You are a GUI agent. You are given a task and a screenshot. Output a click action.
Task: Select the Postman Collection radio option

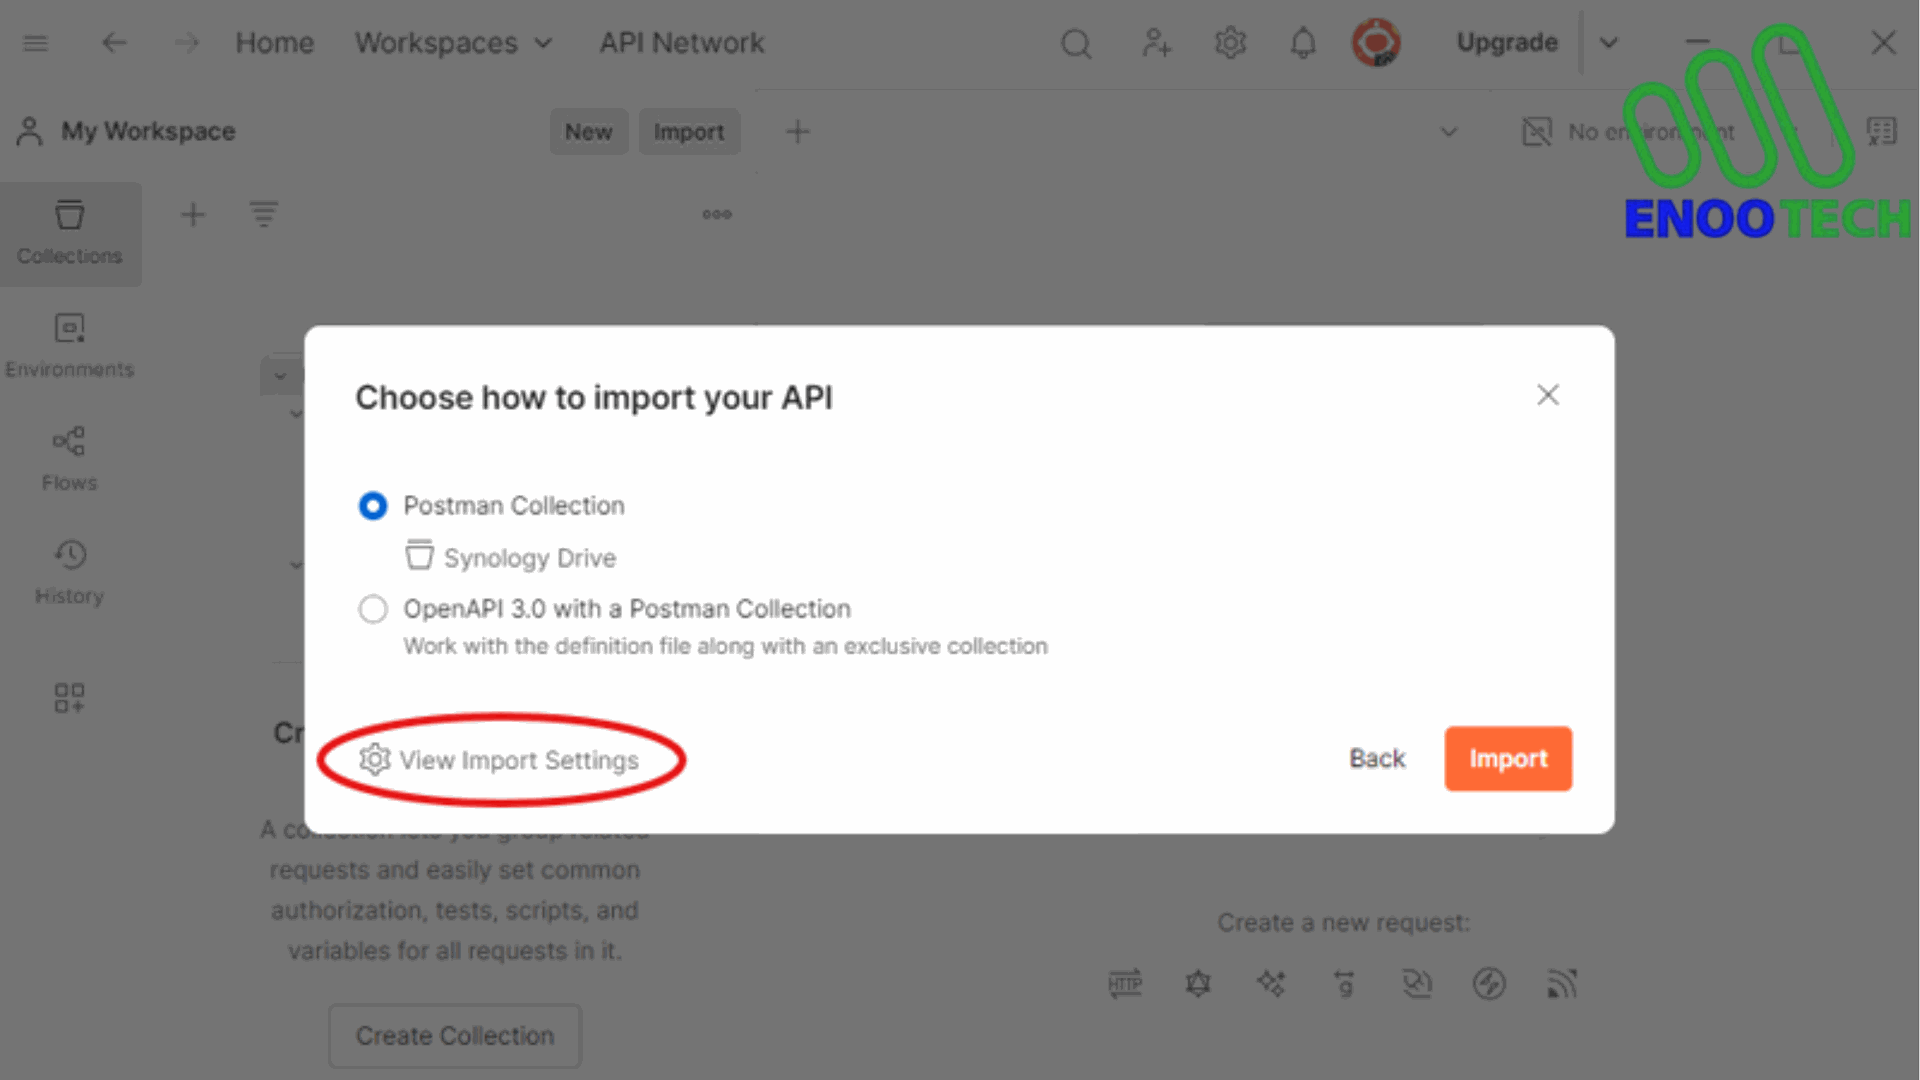[373, 506]
